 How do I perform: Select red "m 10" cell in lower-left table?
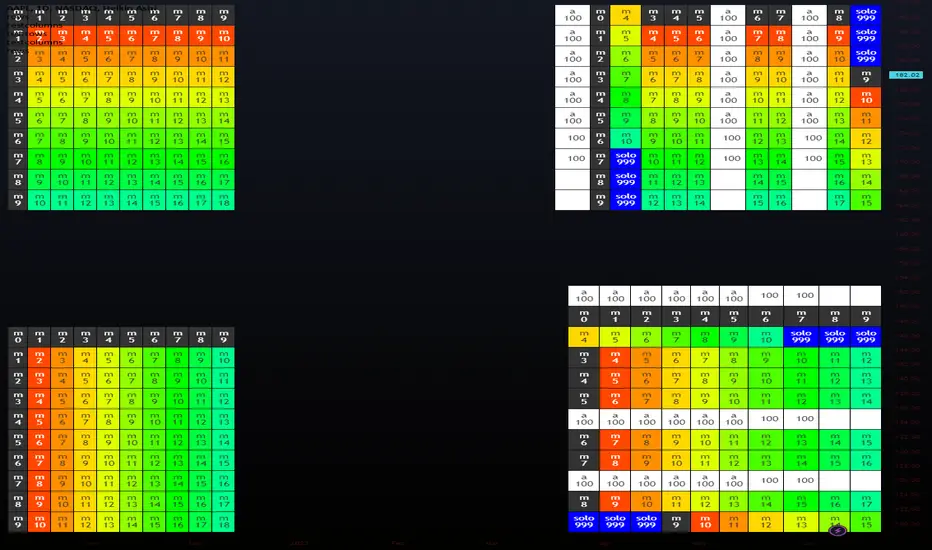point(39,521)
